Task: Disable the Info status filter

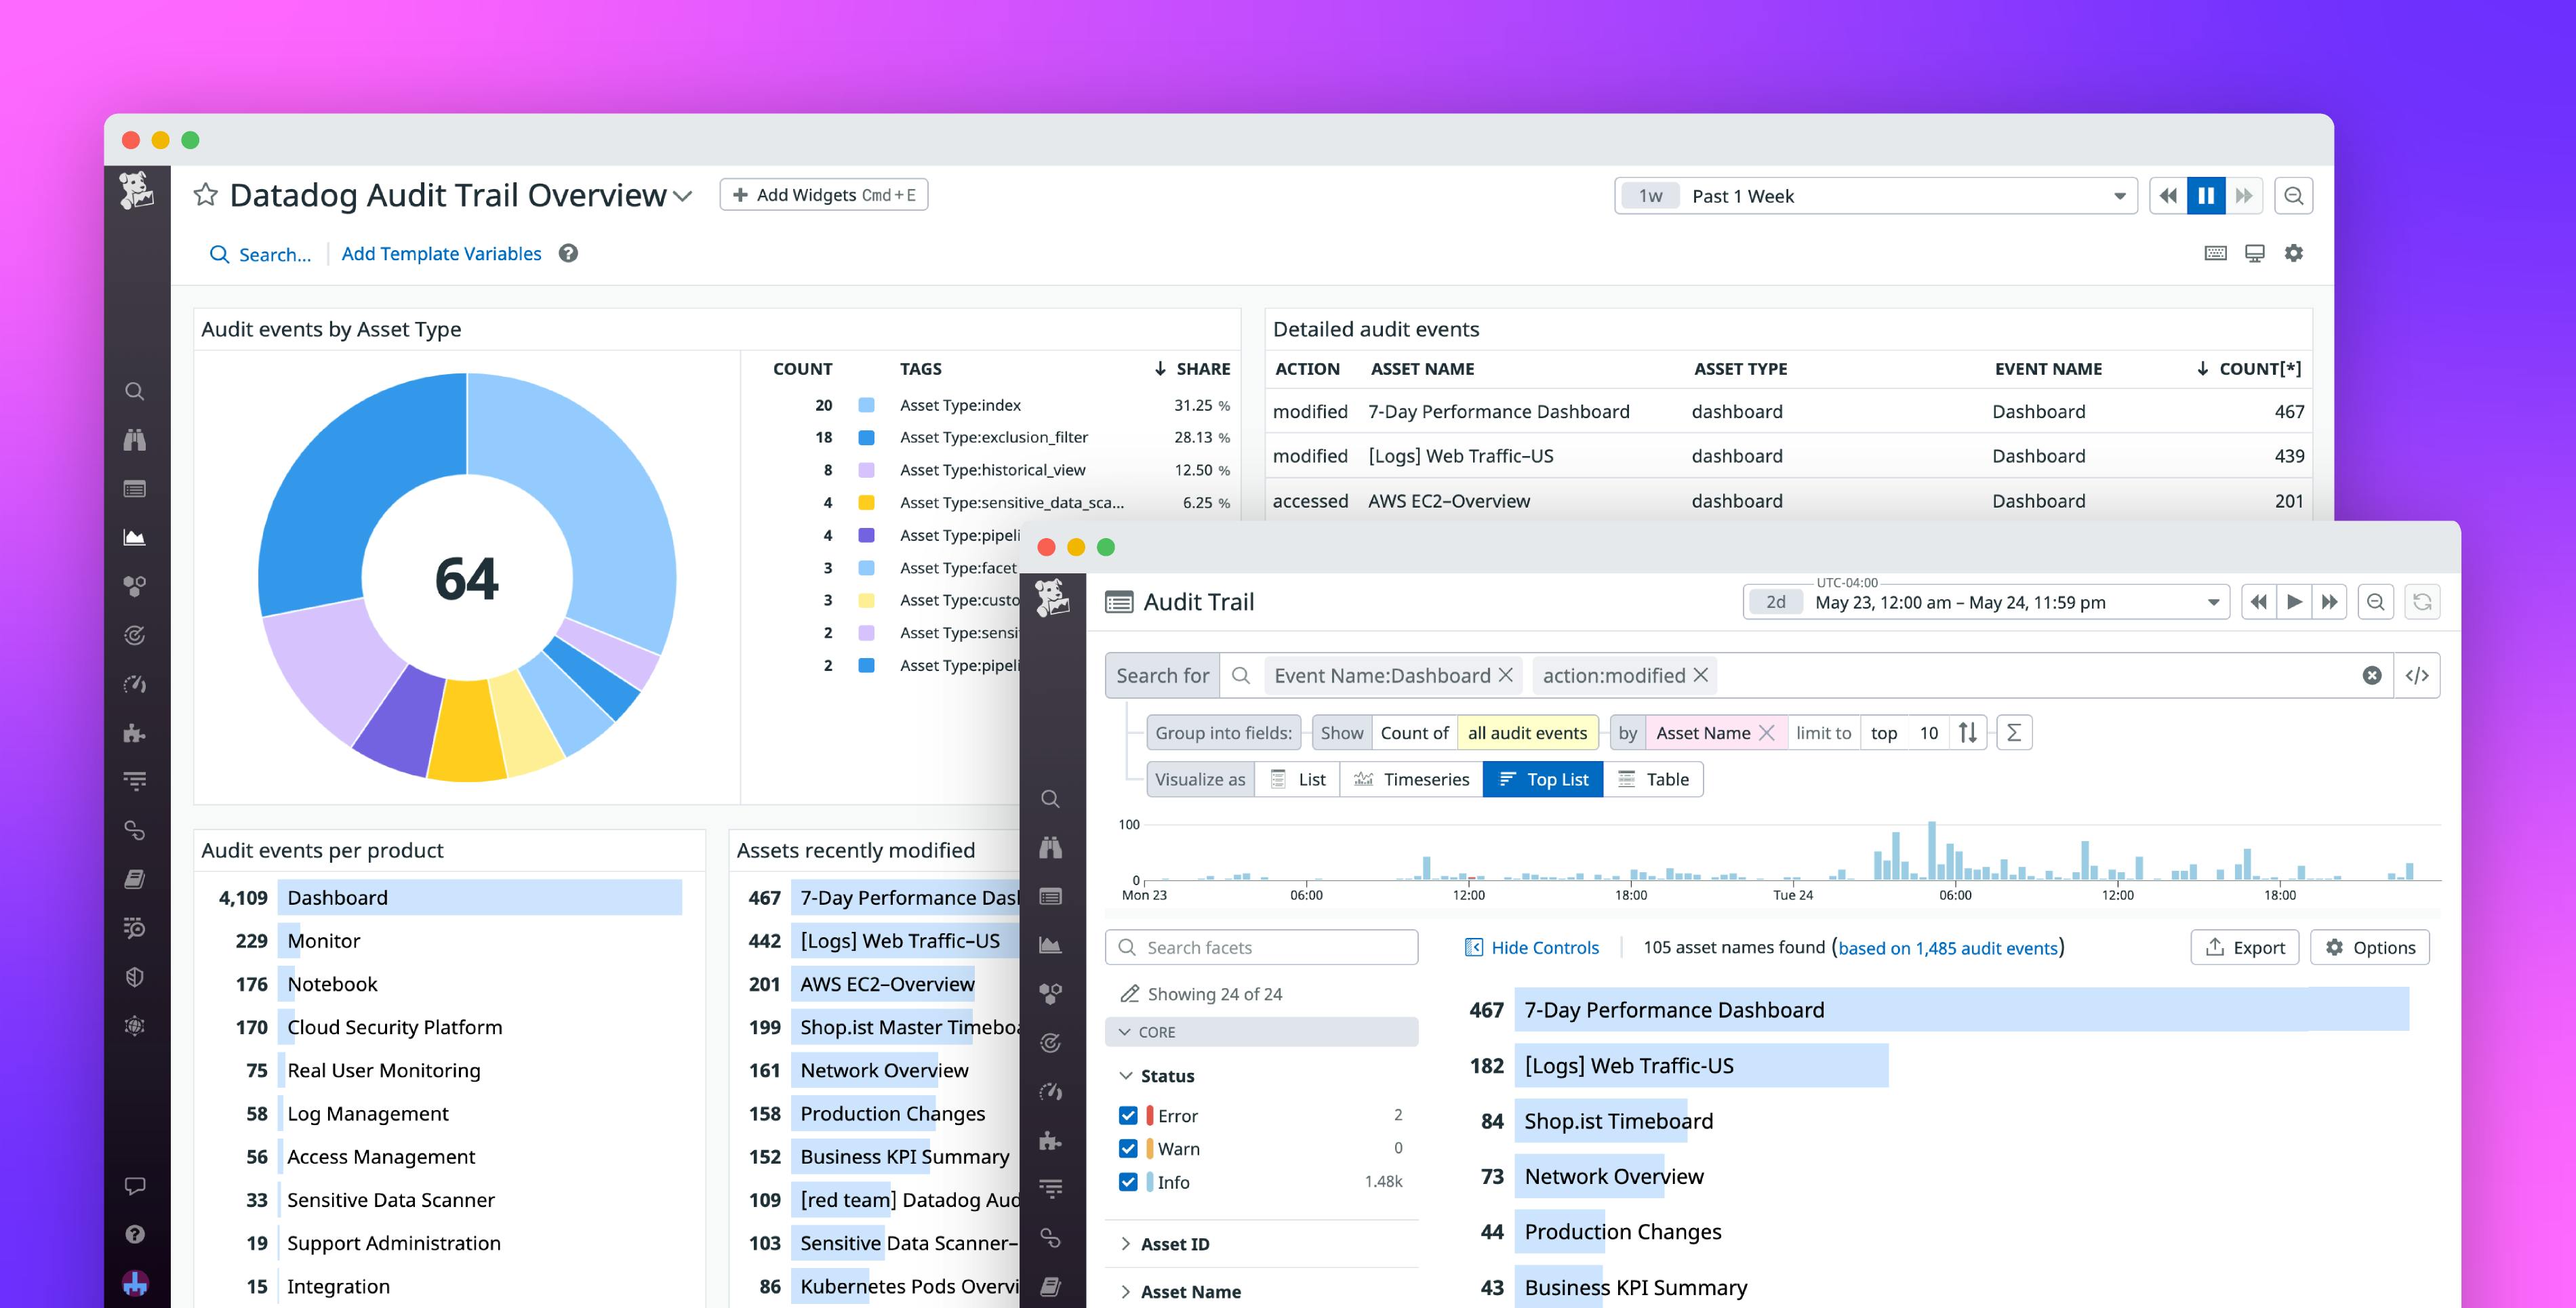Action: tap(1129, 1182)
